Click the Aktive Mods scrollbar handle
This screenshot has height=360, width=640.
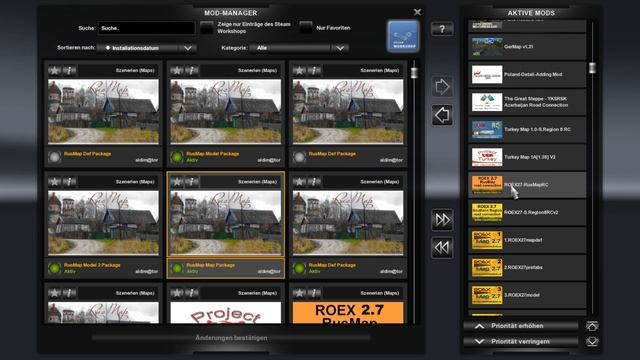pos(592,68)
